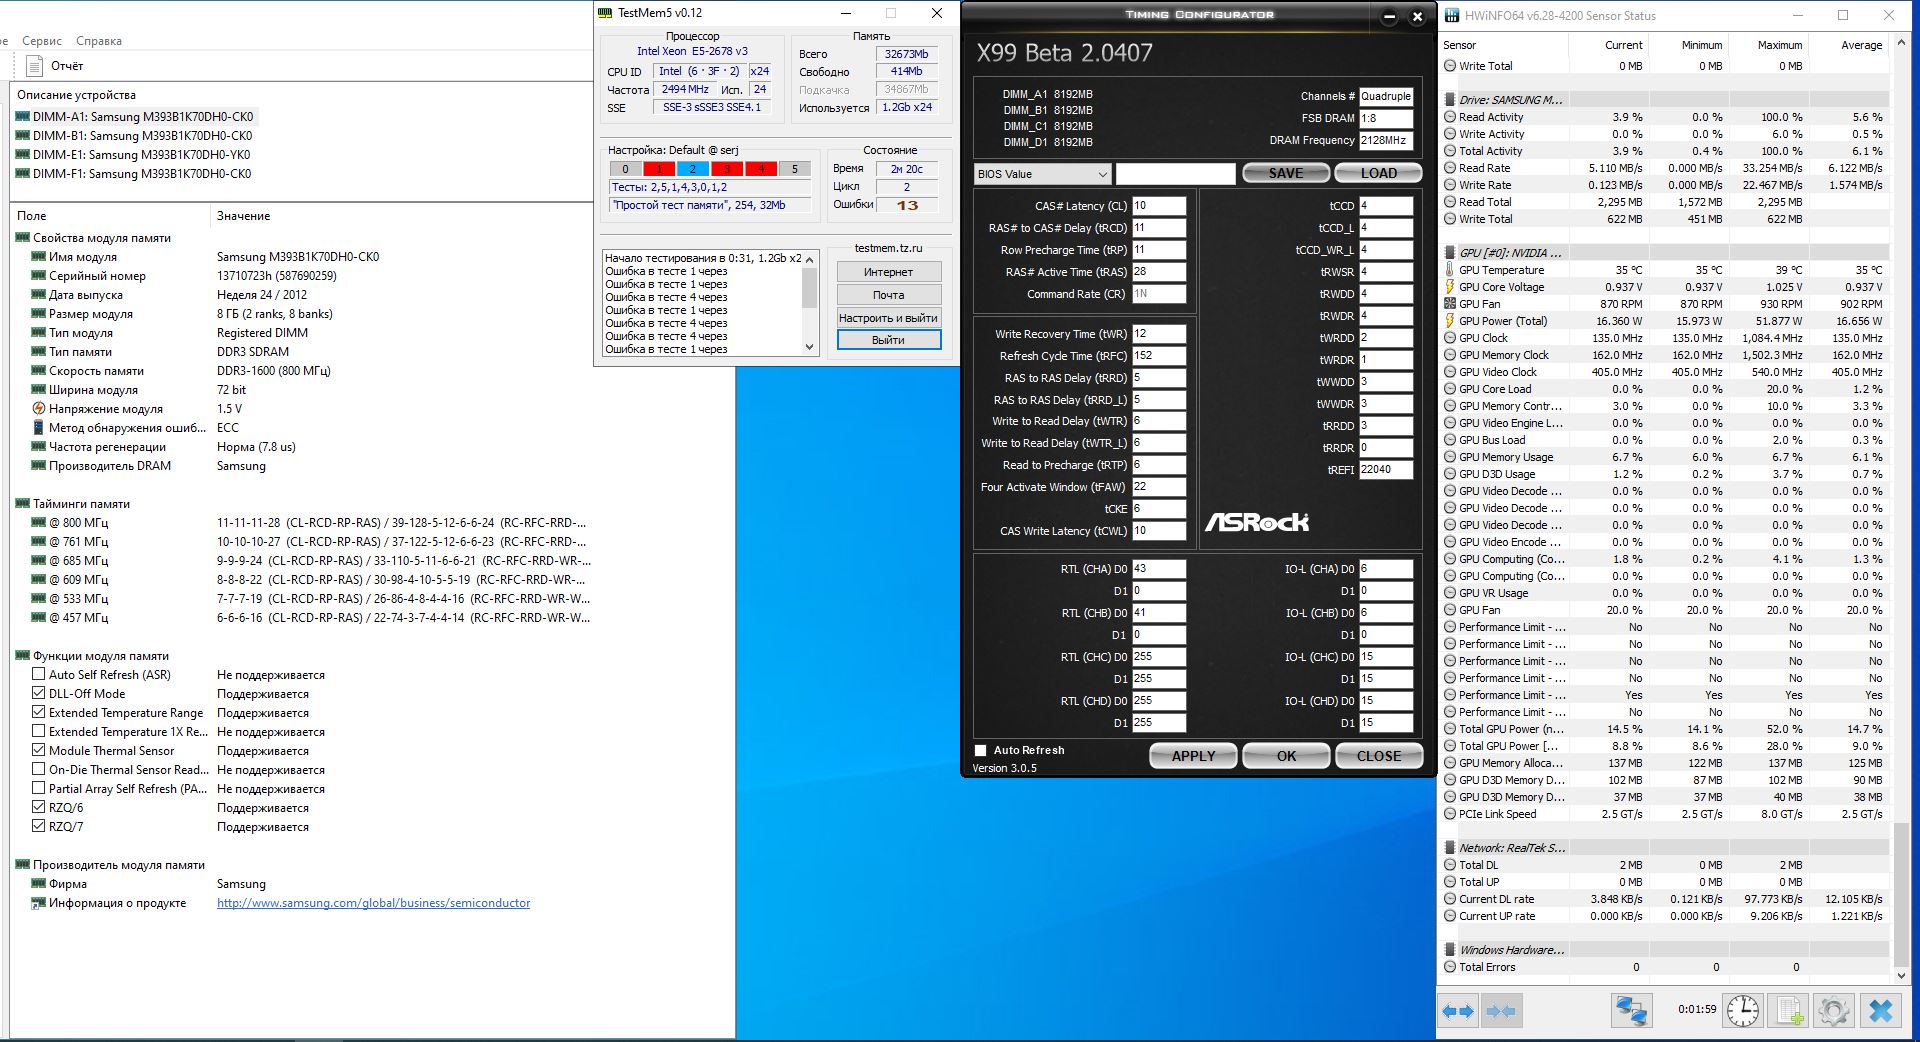Click the GPU [#0]: NVIDIA group icon

(1450, 253)
